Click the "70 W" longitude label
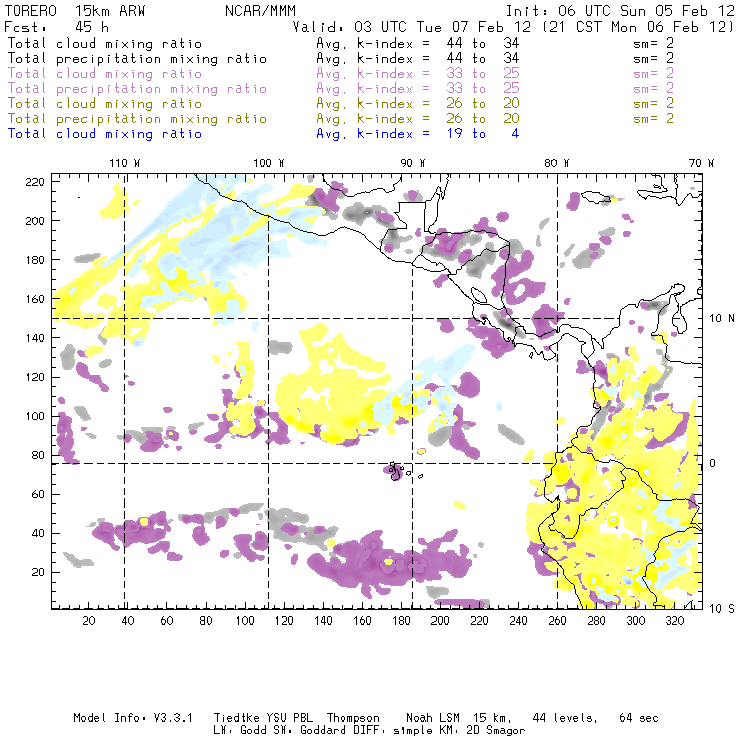Screen dimensions: 740x740 click(x=701, y=163)
